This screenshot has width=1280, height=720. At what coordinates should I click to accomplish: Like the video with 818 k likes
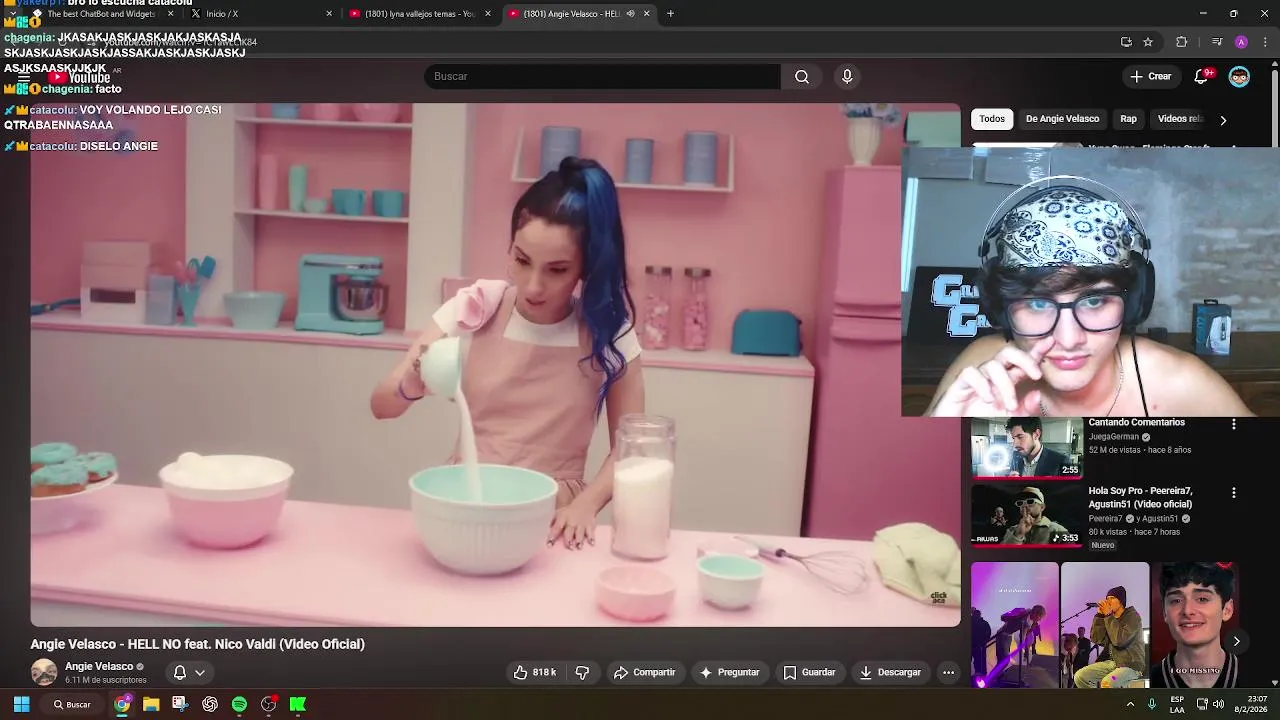click(x=536, y=673)
